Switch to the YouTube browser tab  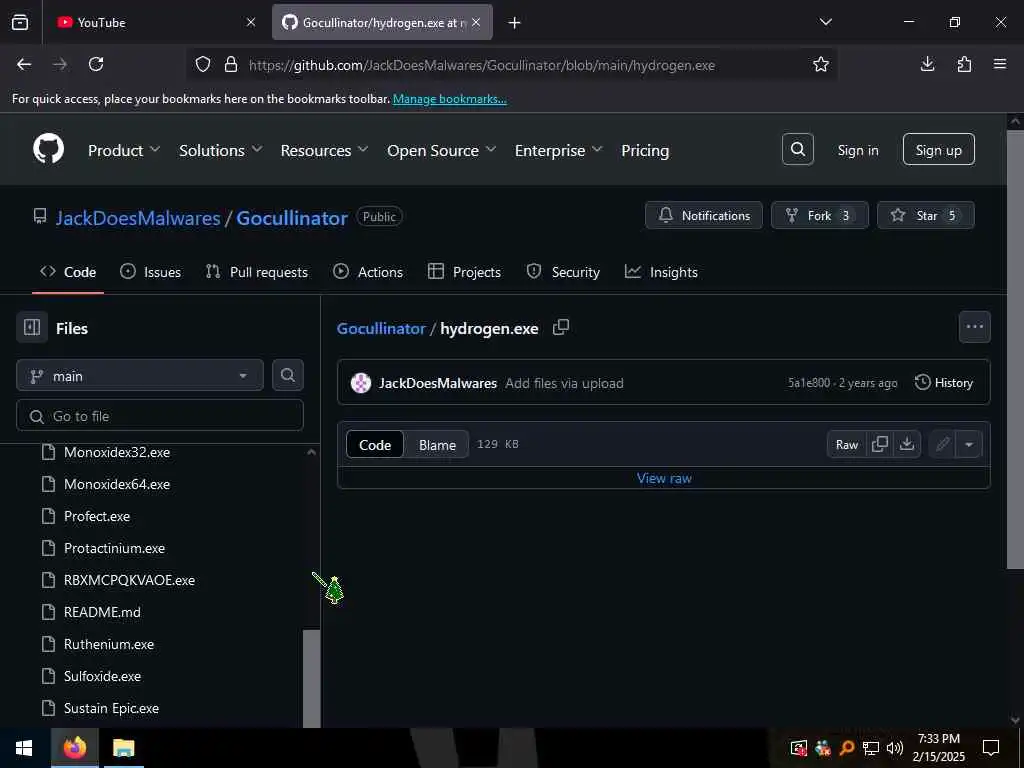point(155,22)
